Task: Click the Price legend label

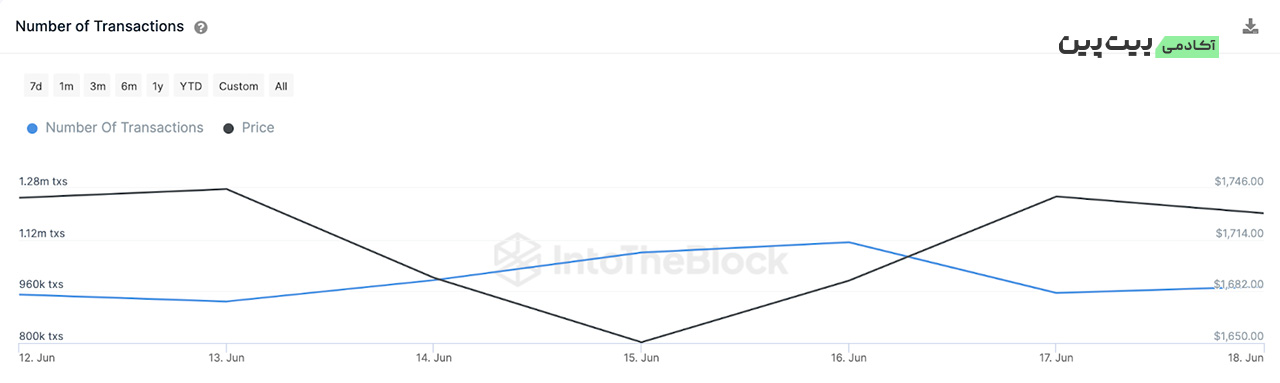Action: tap(258, 128)
